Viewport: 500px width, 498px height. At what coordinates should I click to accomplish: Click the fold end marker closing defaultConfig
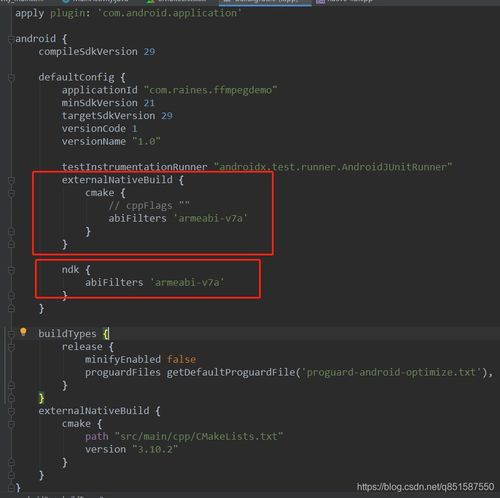[11, 309]
